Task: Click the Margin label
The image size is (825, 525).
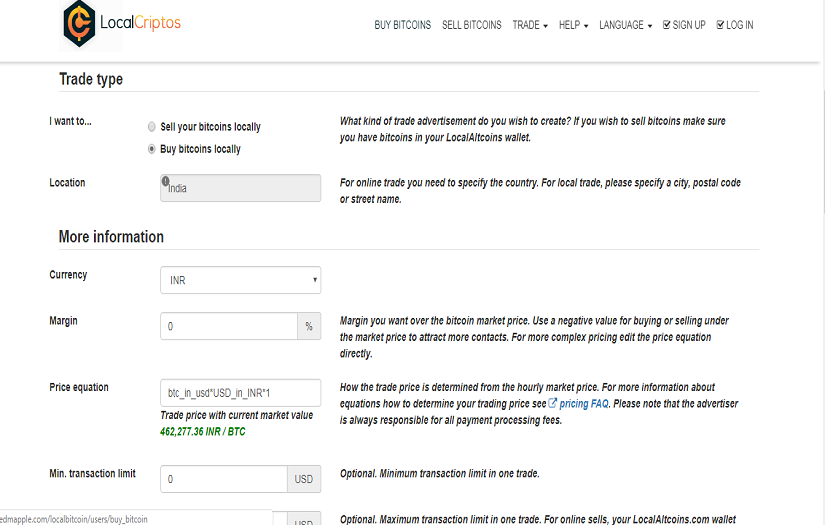Action: (63, 320)
